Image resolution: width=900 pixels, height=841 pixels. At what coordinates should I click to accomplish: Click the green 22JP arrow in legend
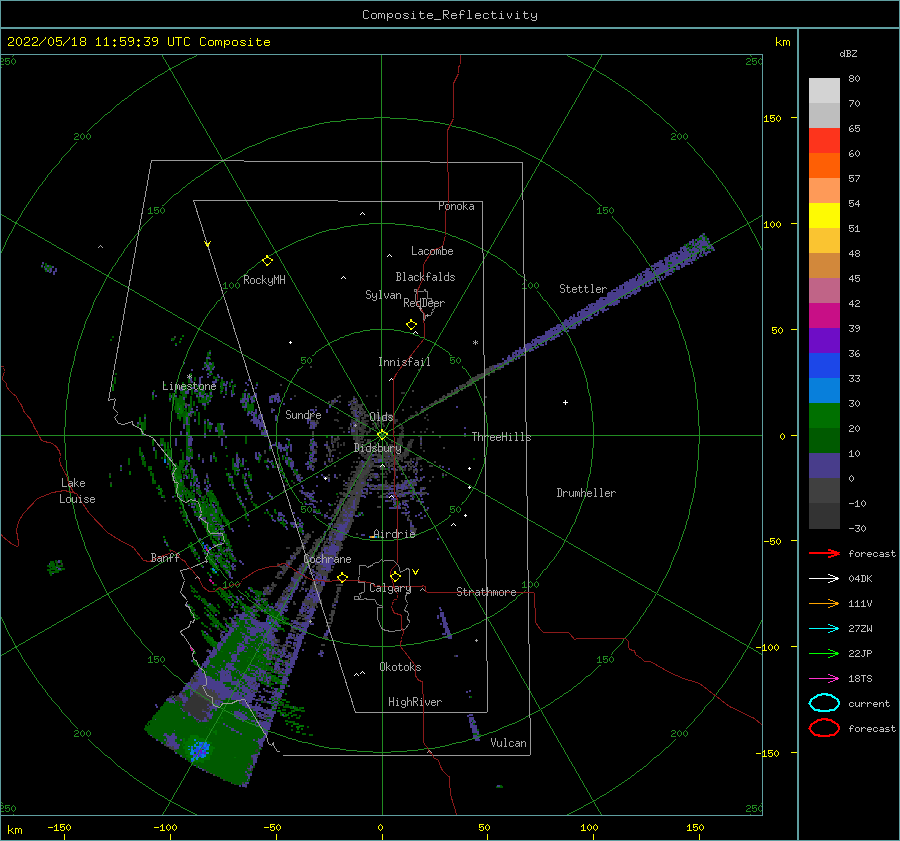coord(824,653)
